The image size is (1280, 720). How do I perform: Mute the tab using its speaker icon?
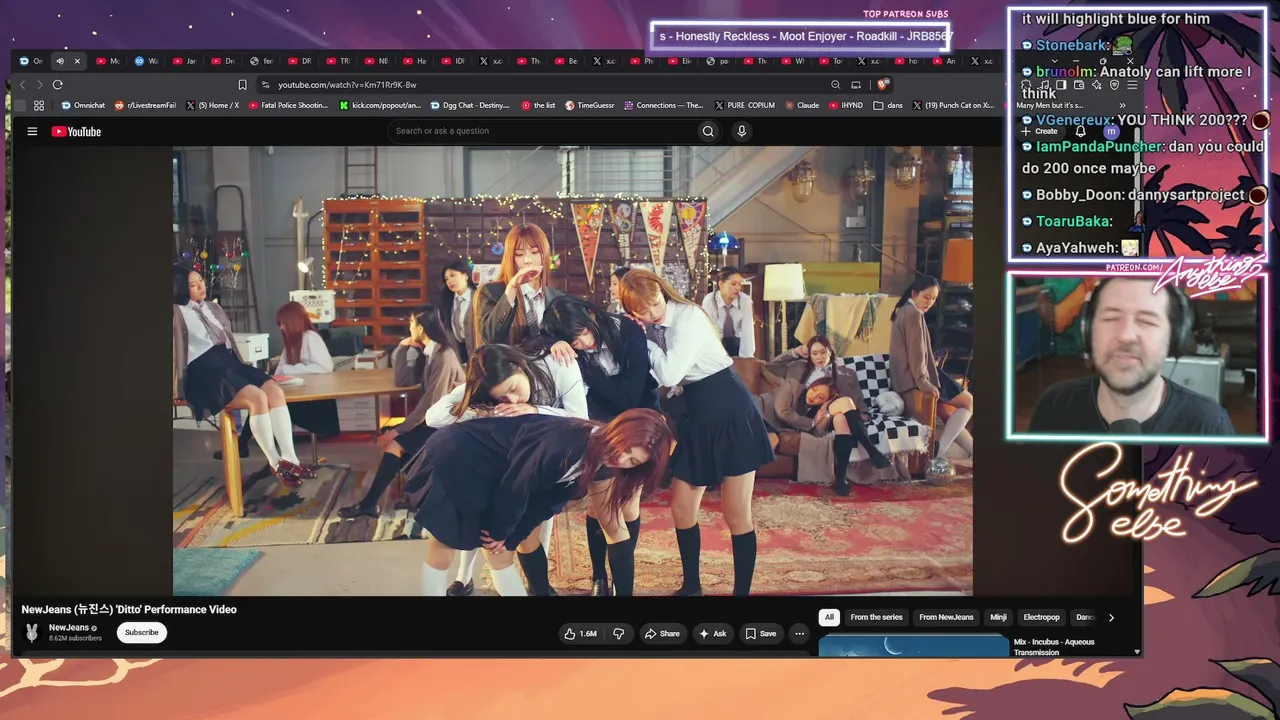59,61
